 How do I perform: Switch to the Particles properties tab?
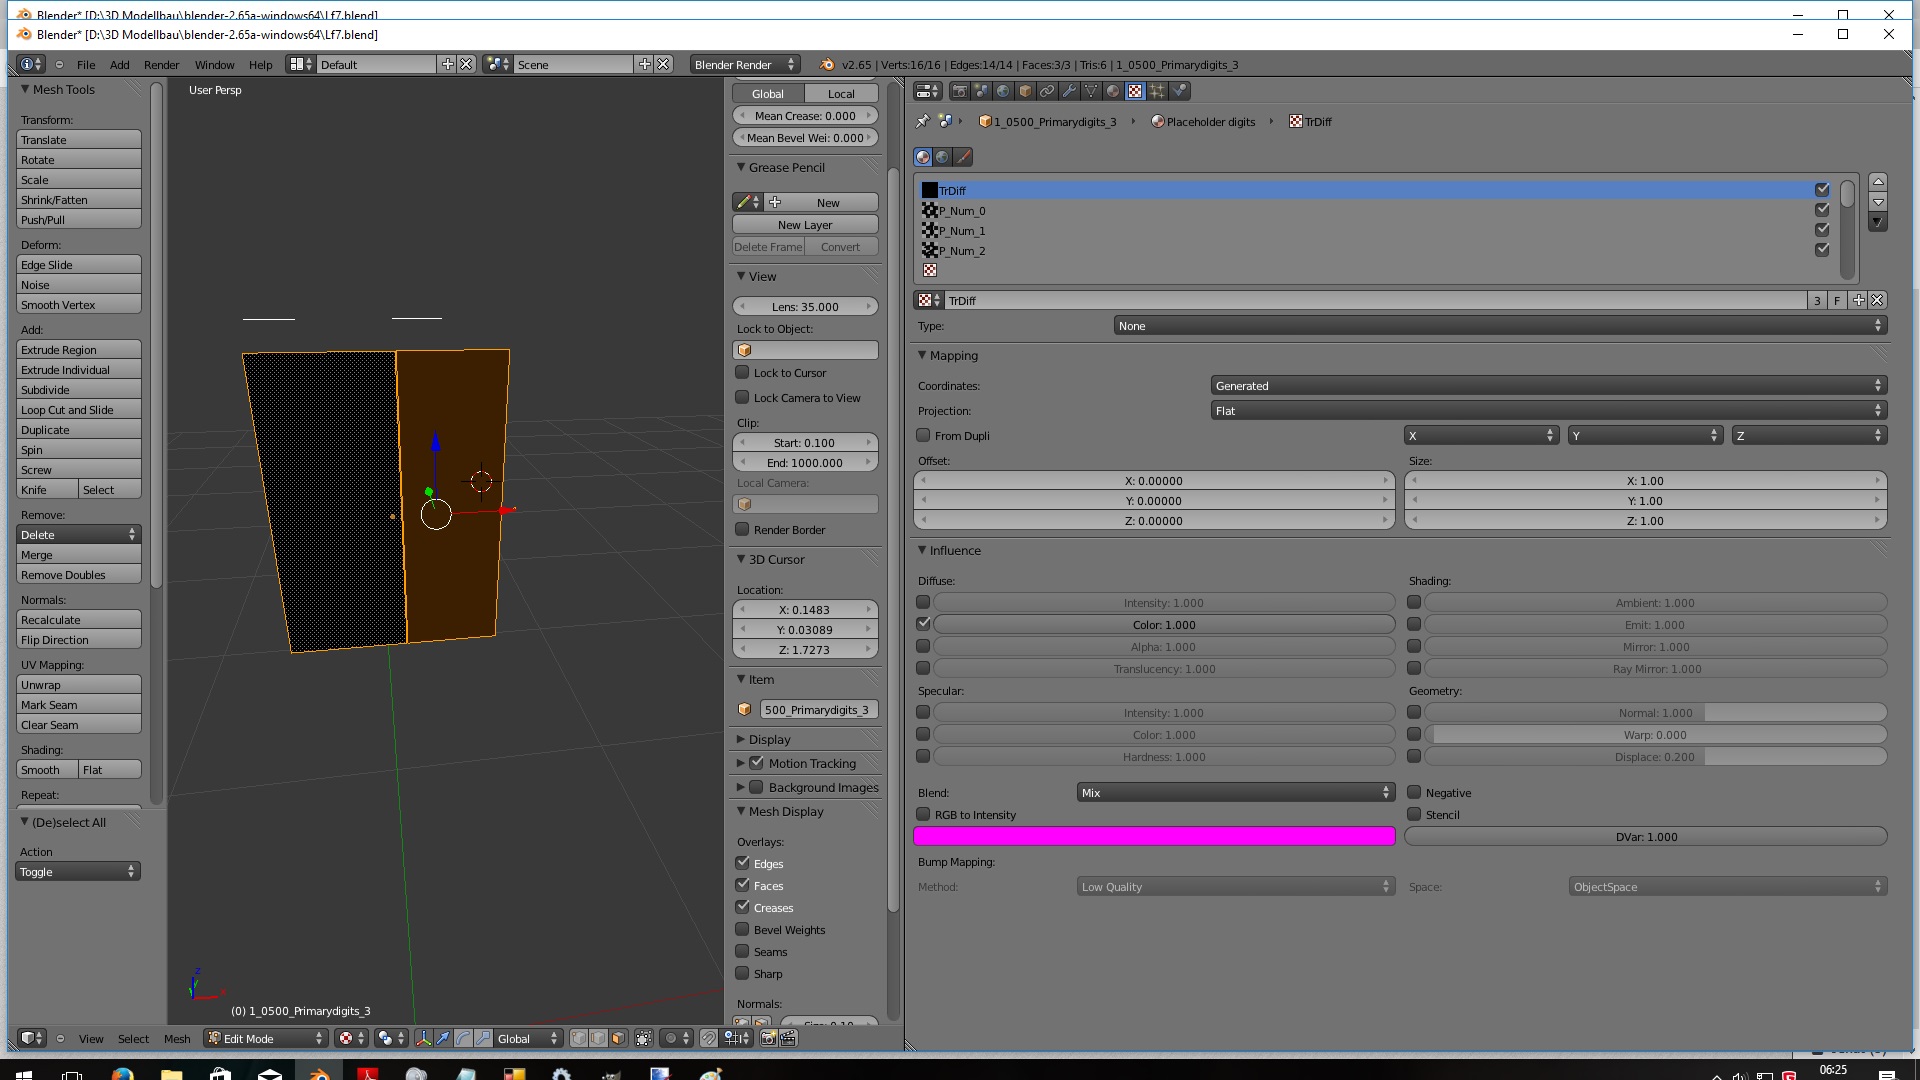click(1157, 91)
